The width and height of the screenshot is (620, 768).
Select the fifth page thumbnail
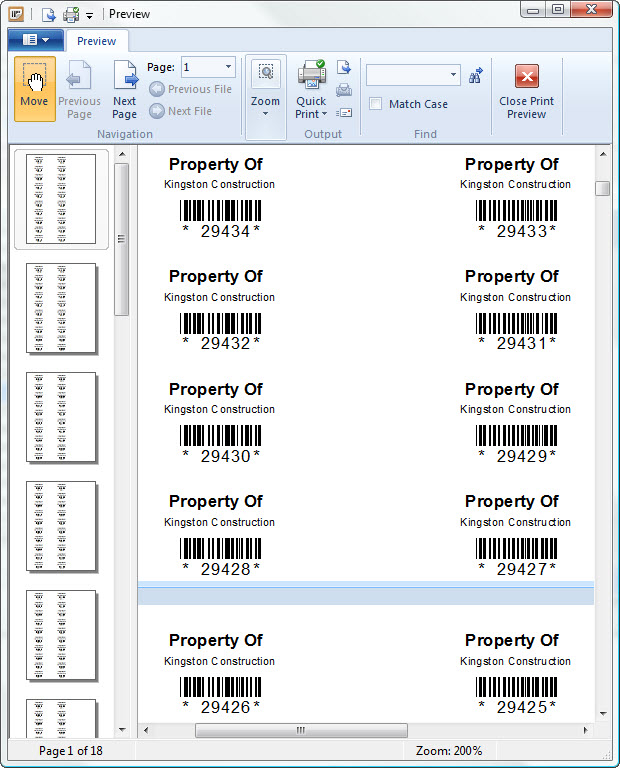61,635
